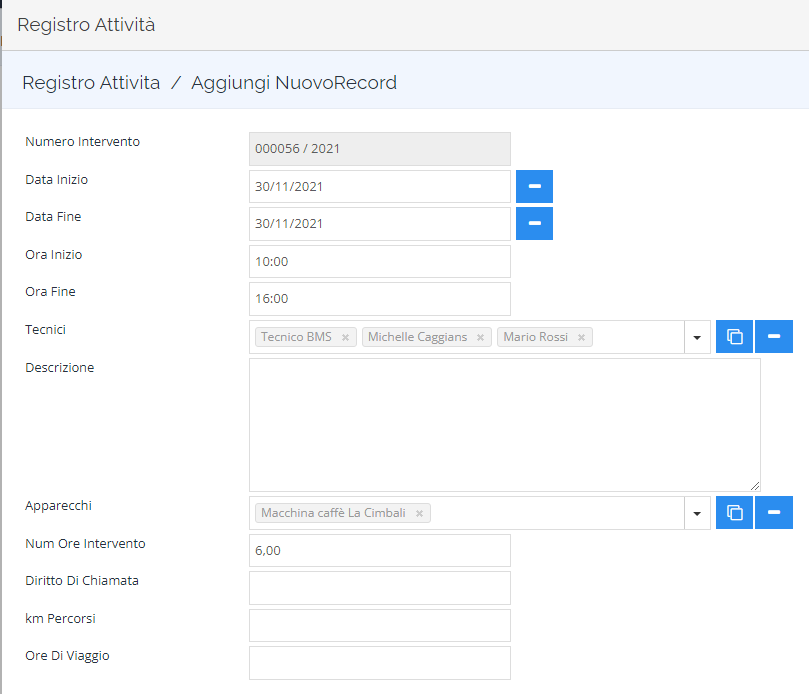Click empty area of Apparecchi multiselect box
This screenshot has width=809, height=694.
tap(557, 513)
